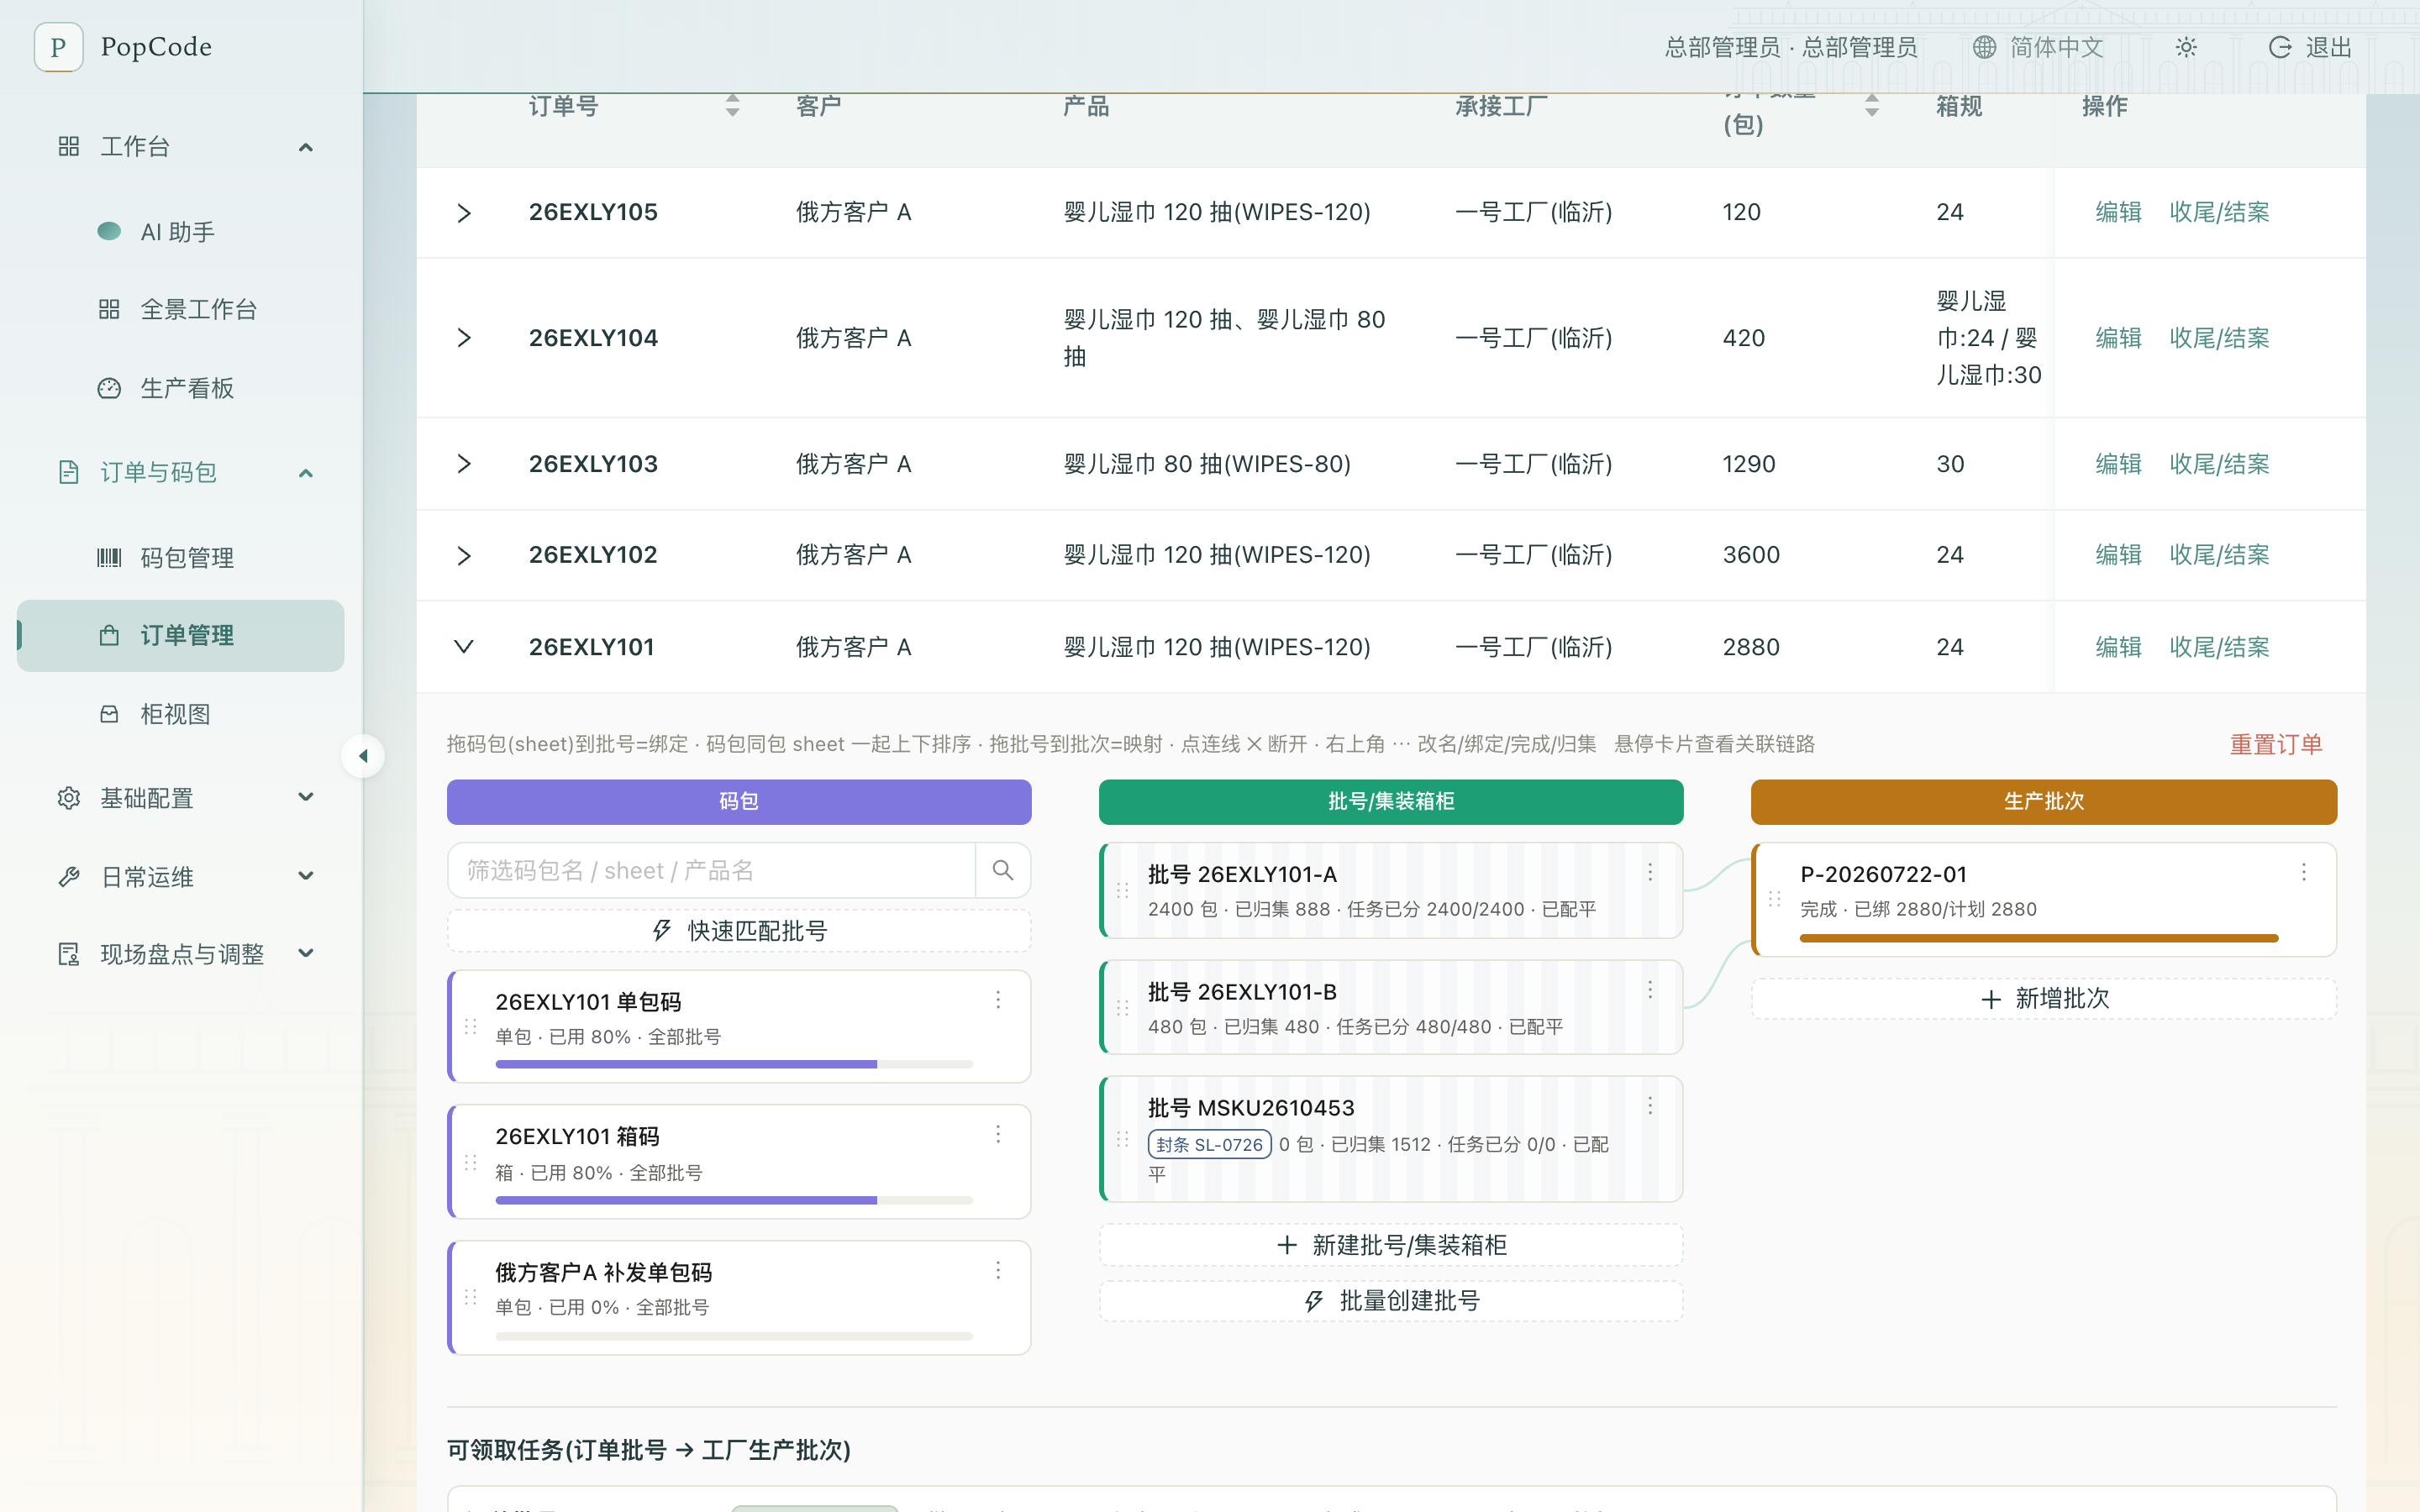The height and width of the screenshot is (1512, 2420).
Task: Click usage progress bar of 26EXLY101 单包码
Action: click(734, 1065)
